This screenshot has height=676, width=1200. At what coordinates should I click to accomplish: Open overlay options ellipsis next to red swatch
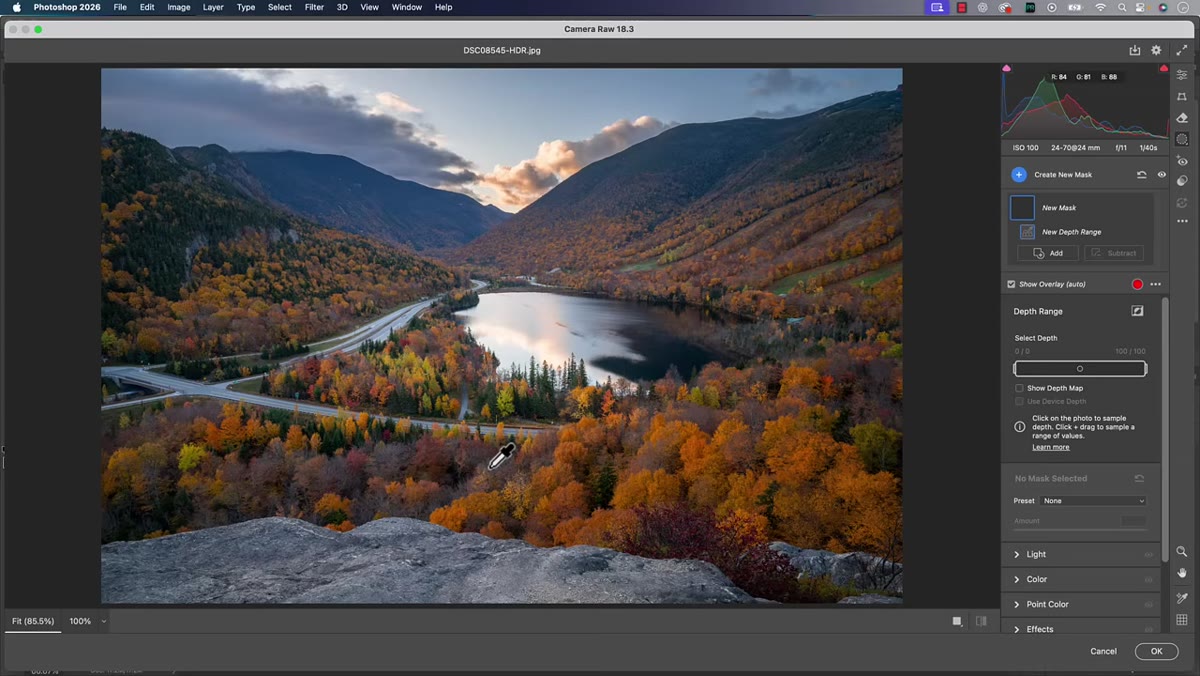pyautogui.click(x=1156, y=284)
